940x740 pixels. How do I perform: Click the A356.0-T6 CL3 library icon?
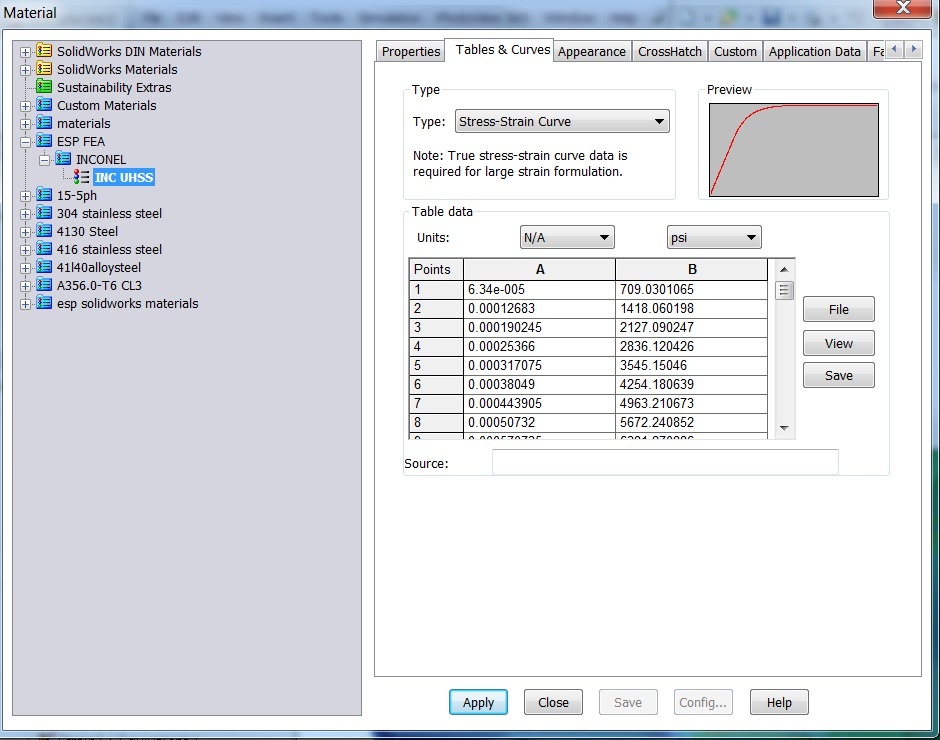[x=44, y=285]
